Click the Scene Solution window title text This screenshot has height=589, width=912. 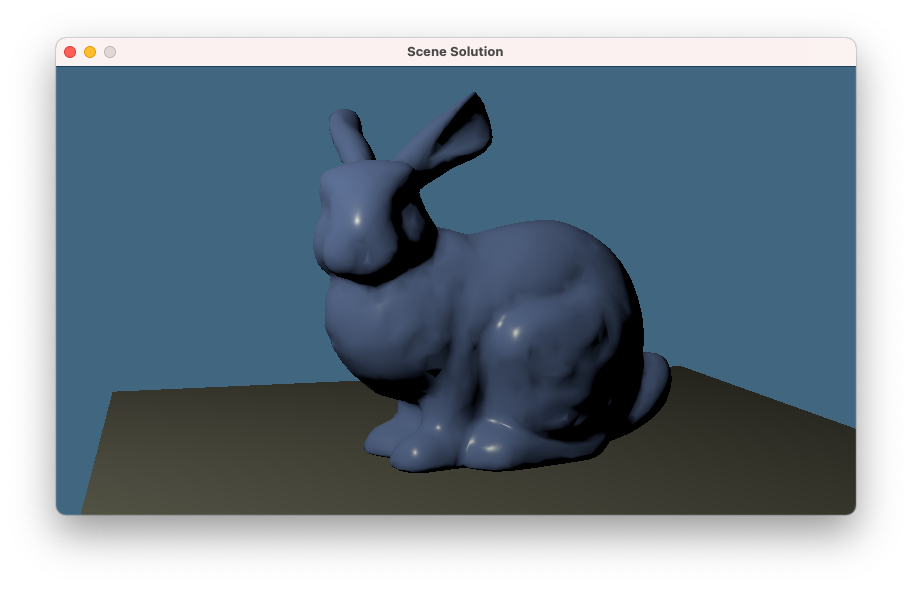pos(455,52)
